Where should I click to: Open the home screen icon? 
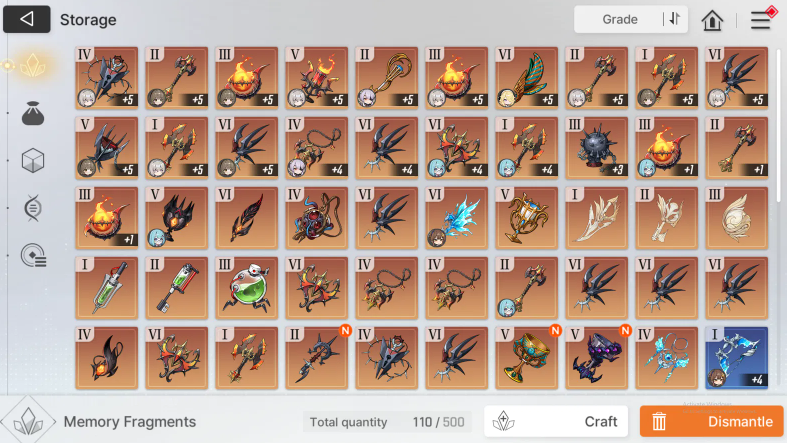pos(712,20)
